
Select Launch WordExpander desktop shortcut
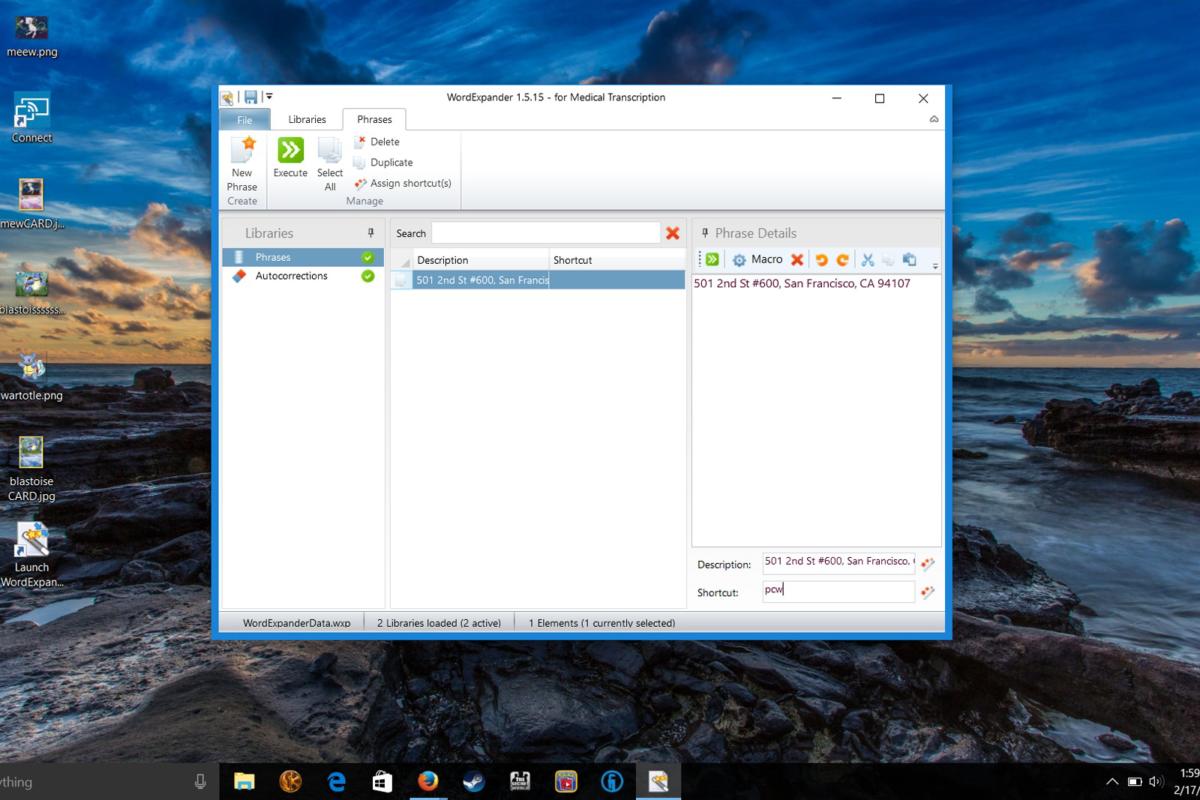click(x=32, y=555)
